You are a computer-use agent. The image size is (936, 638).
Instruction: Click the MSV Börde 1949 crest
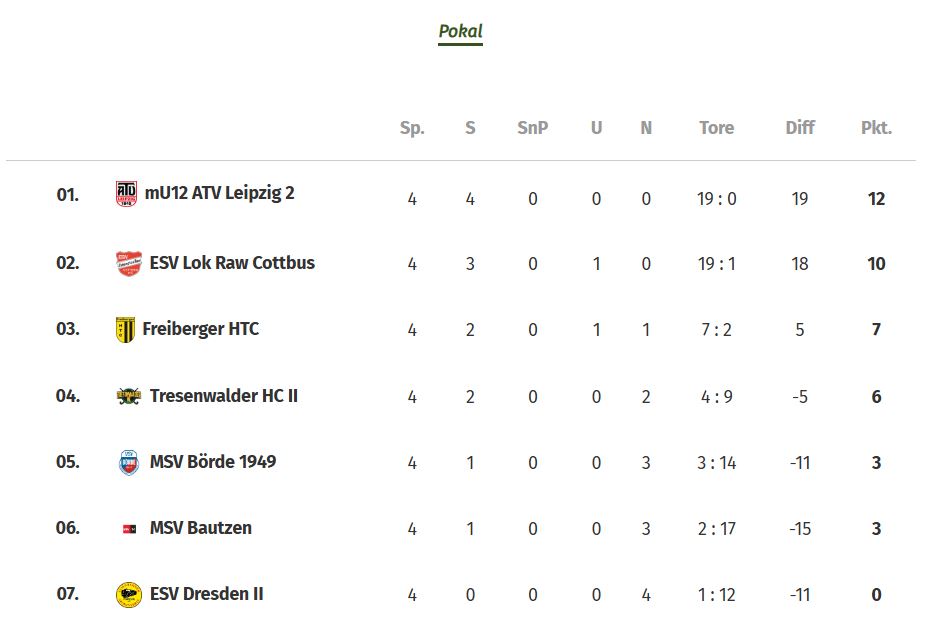point(129,463)
